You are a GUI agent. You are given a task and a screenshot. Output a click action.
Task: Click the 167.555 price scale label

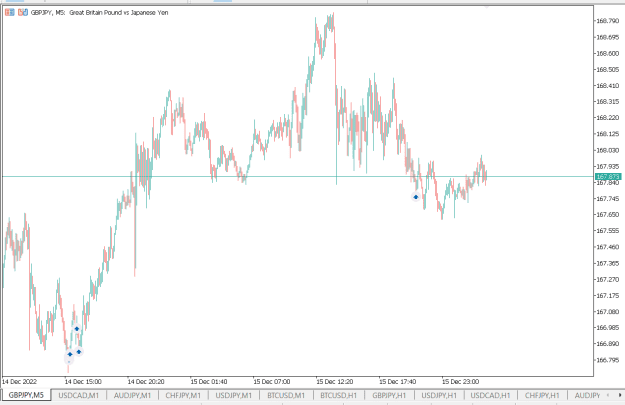tap(607, 231)
